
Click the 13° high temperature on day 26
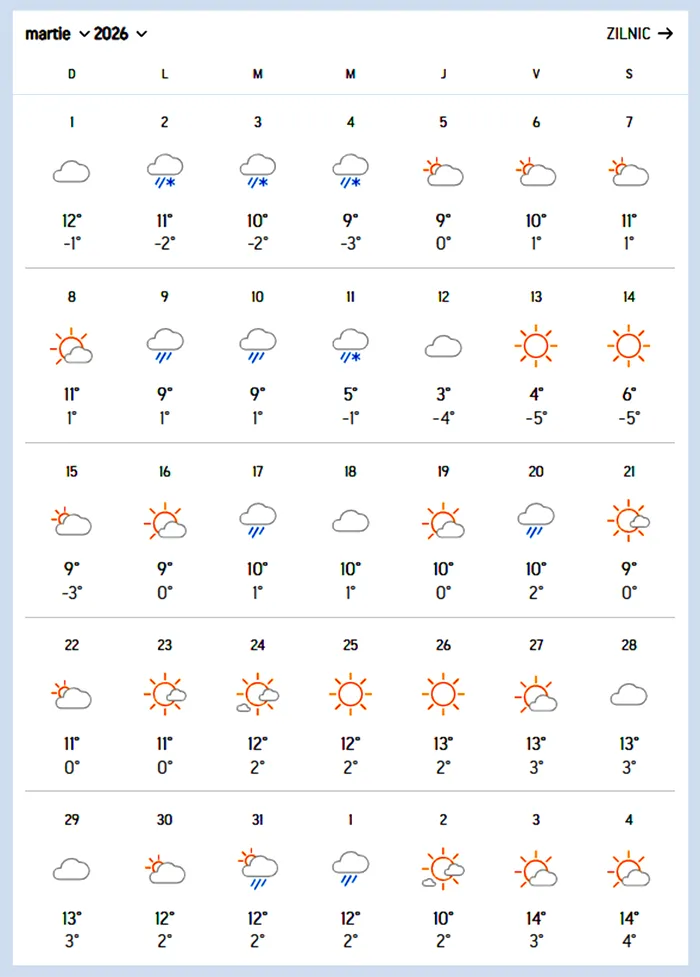(x=443, y=743)
